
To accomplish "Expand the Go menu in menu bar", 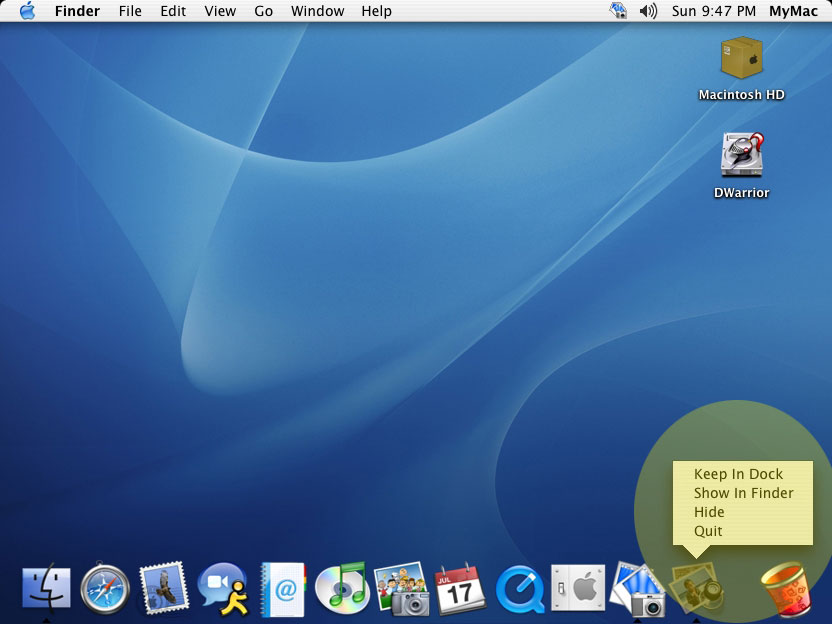I will click(263, 11).
